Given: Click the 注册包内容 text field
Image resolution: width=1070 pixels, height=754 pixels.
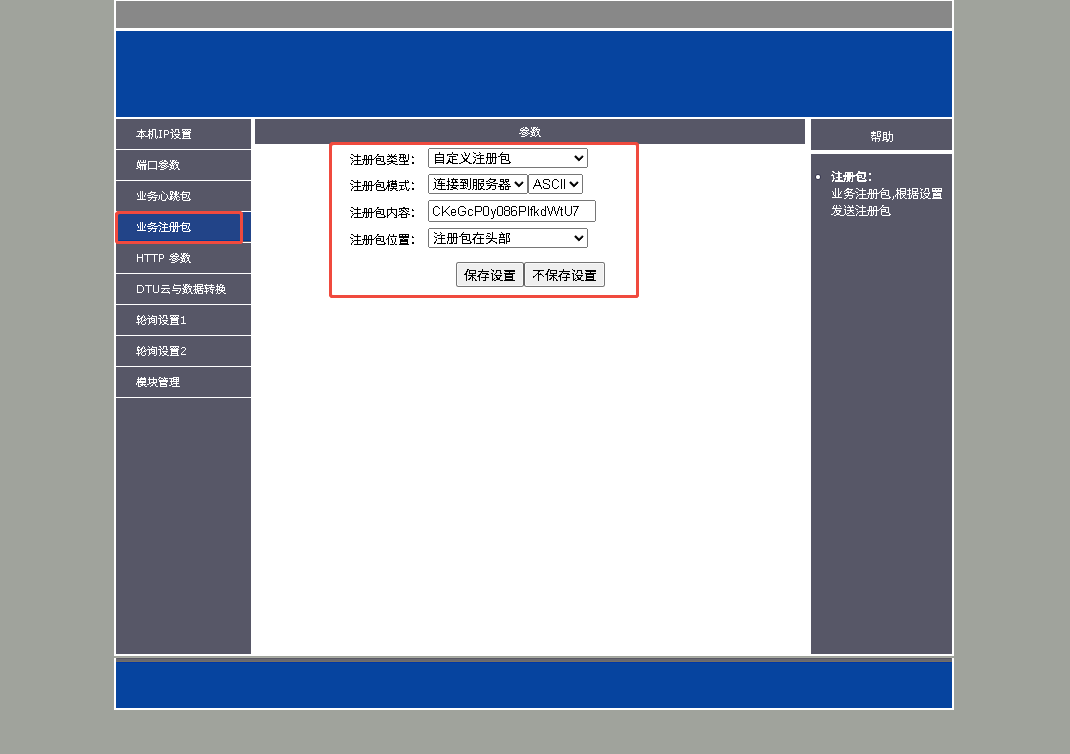Looking at the screenshot, I should point(511,211).
